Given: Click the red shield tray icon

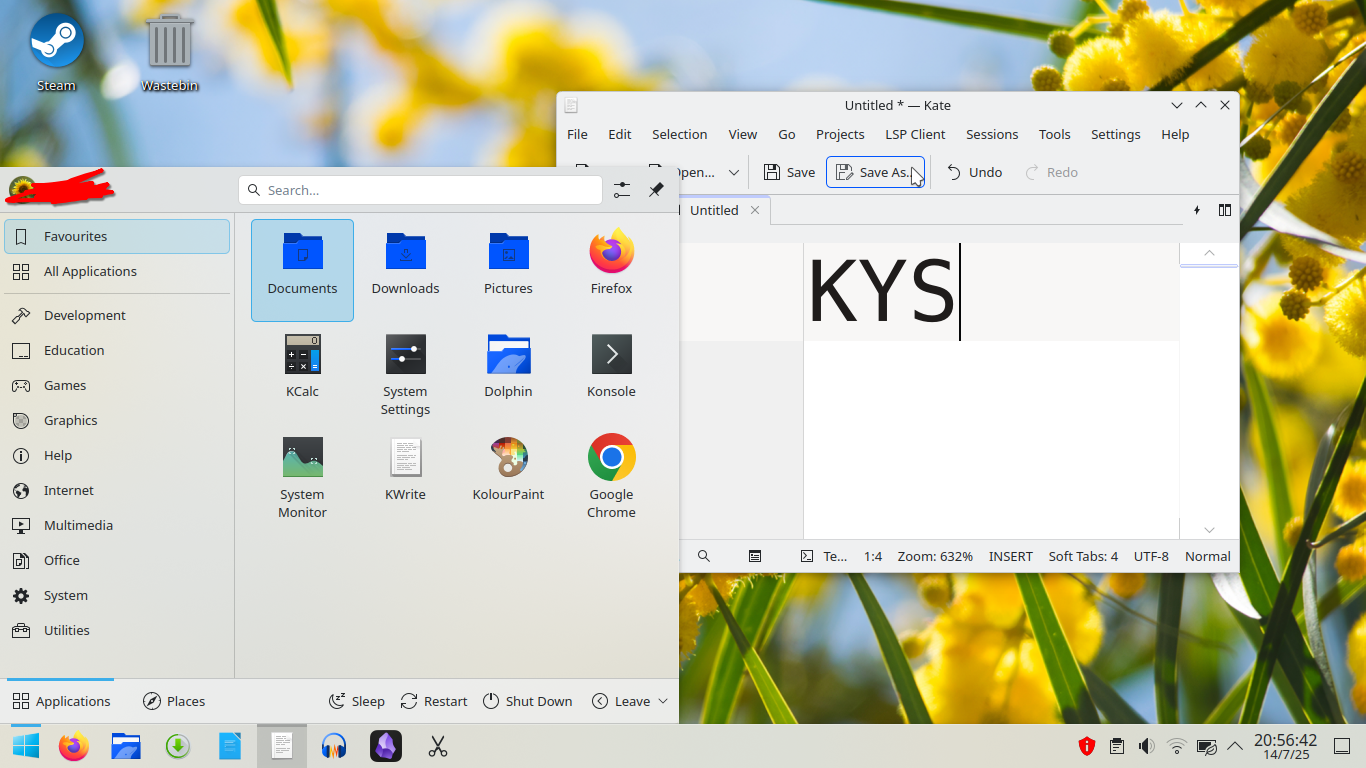Looking at the screenshot, I should point(1087,746).
